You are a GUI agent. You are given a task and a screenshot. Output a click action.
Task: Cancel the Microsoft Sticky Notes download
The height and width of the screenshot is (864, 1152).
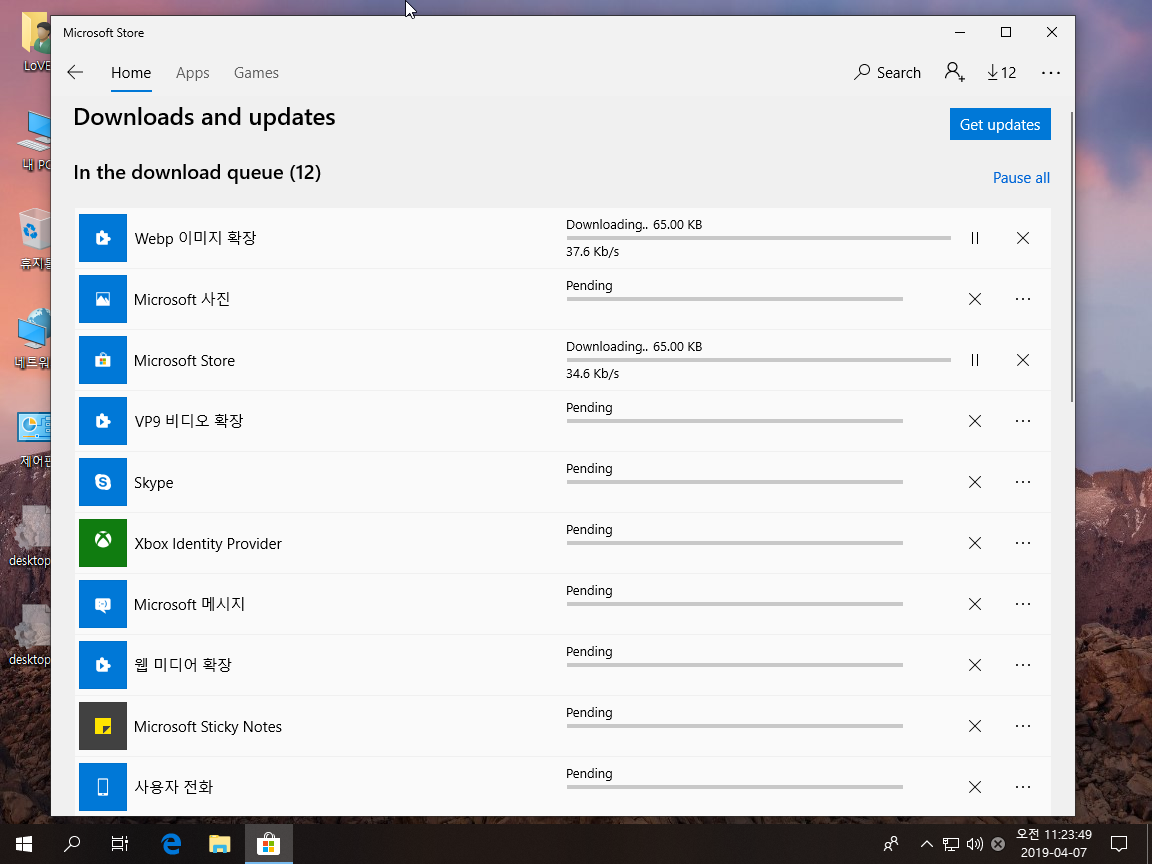tap(974, 726)
